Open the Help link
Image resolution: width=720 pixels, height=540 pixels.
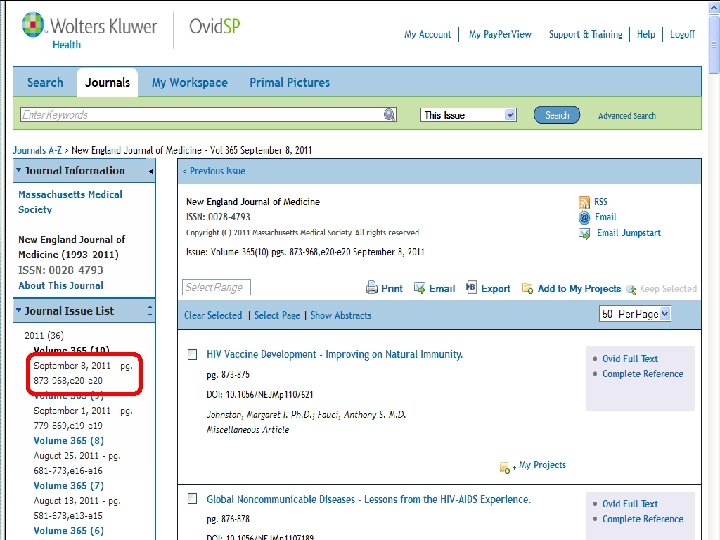coord(646,34)
